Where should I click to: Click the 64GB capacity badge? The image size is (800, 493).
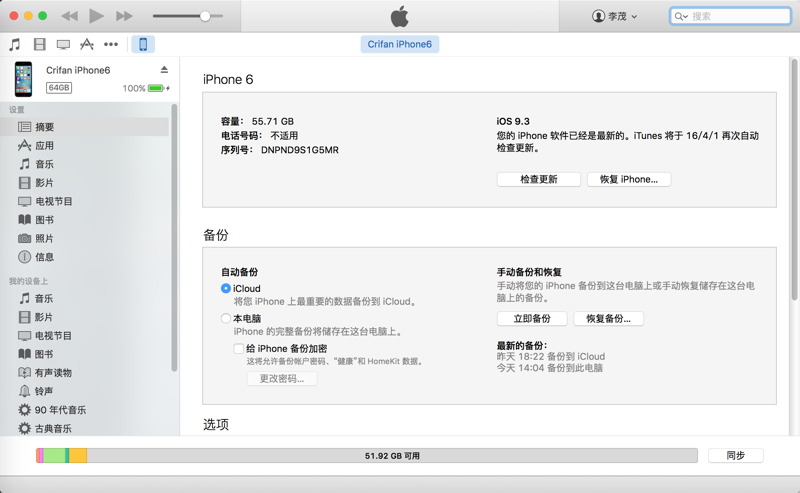tap(59, 88)
